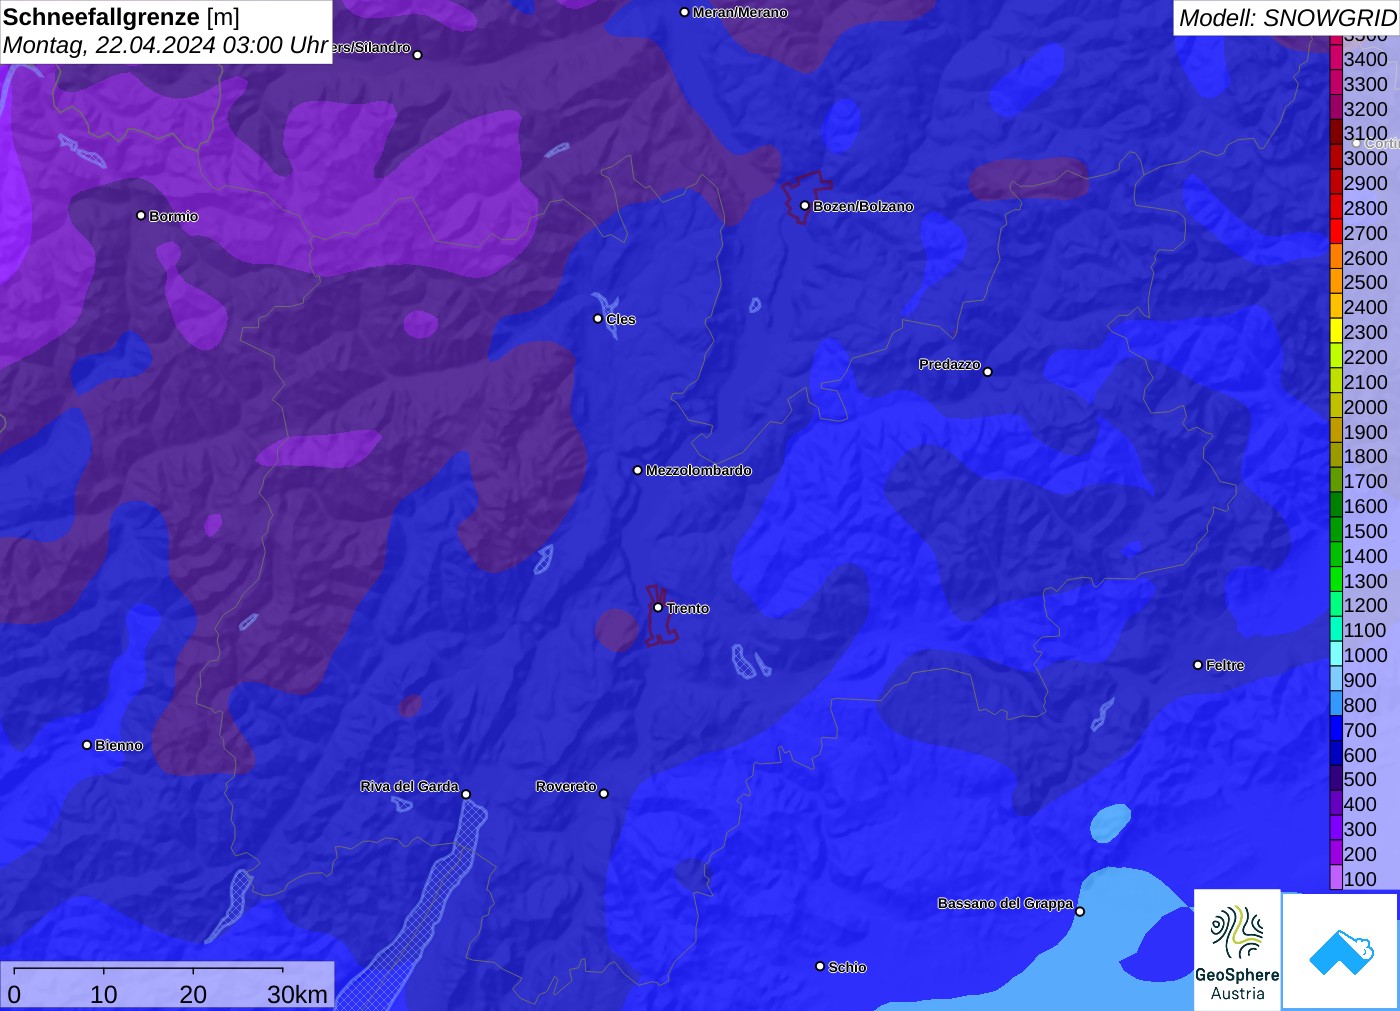Pick the 2100 m lime legend swatch
Screen dimensions: 1400x1011
coord(1336,382)
